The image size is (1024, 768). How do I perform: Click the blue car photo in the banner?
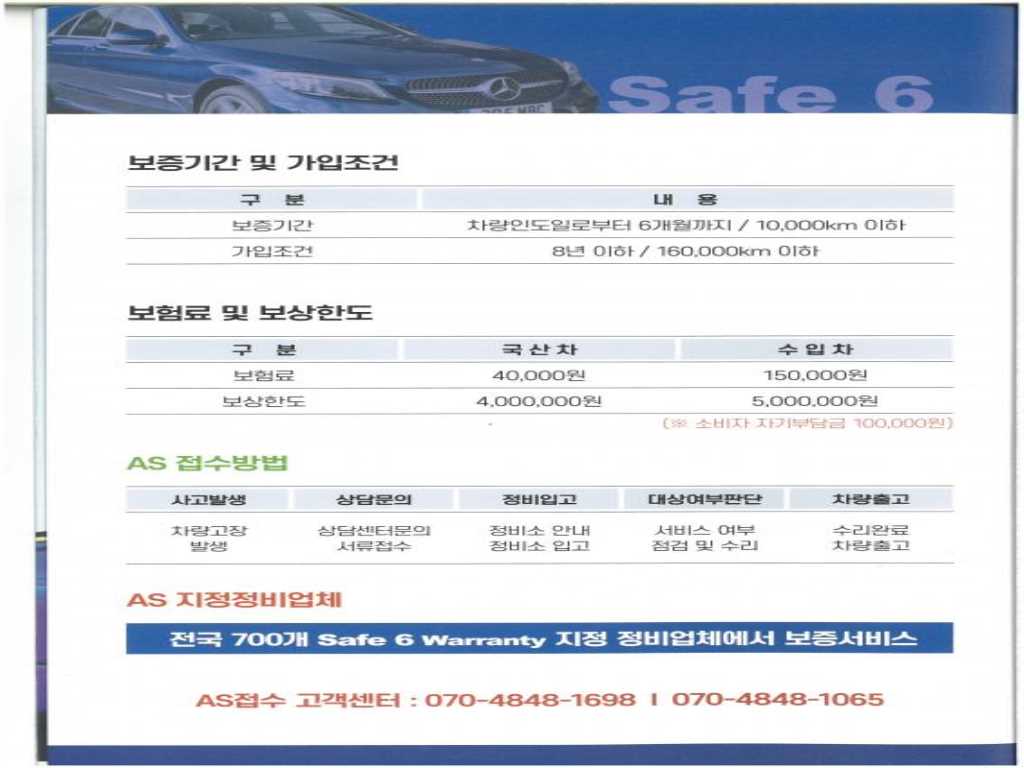click(x=320, y=60)
